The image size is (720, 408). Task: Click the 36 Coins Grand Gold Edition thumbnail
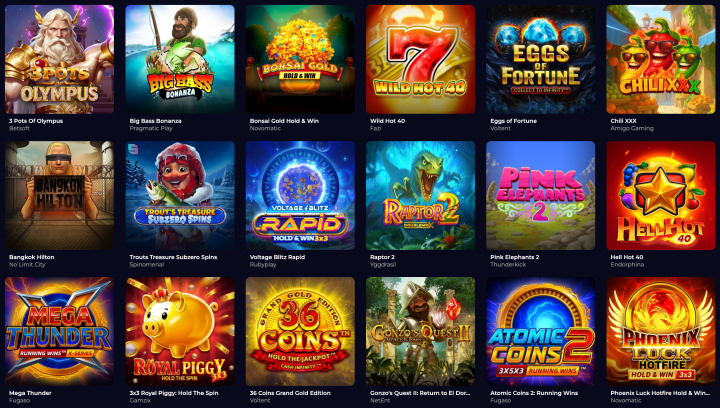click(300, 331)
